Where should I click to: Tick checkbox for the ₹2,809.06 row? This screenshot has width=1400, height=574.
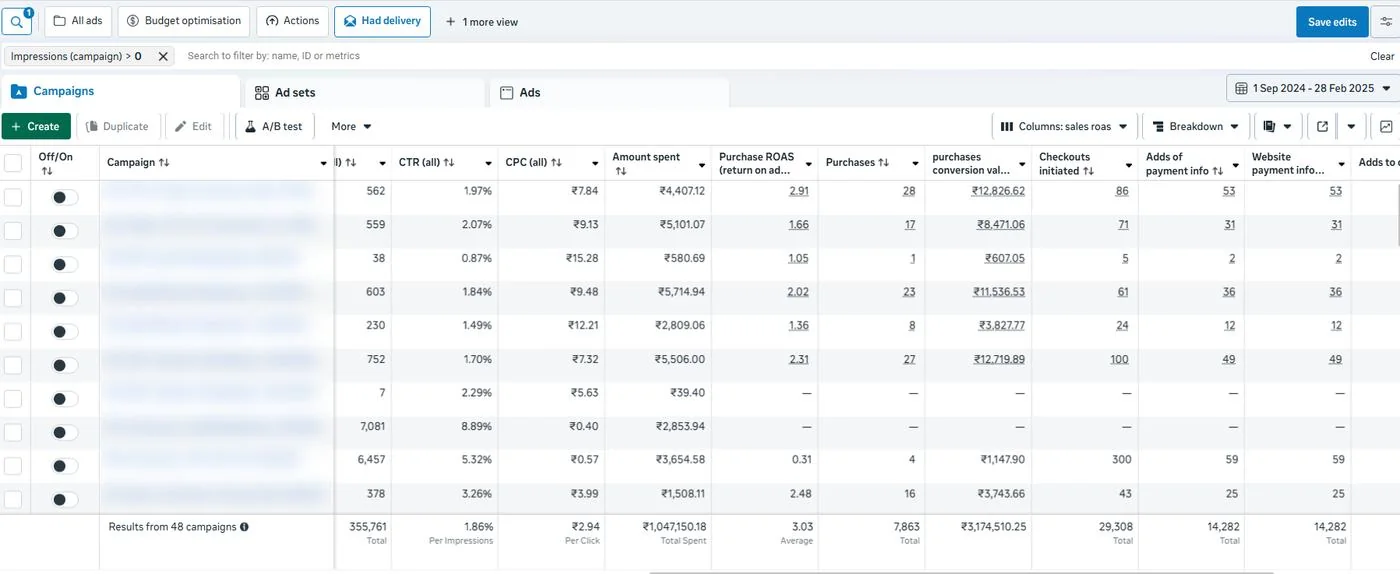click(13, 332)
